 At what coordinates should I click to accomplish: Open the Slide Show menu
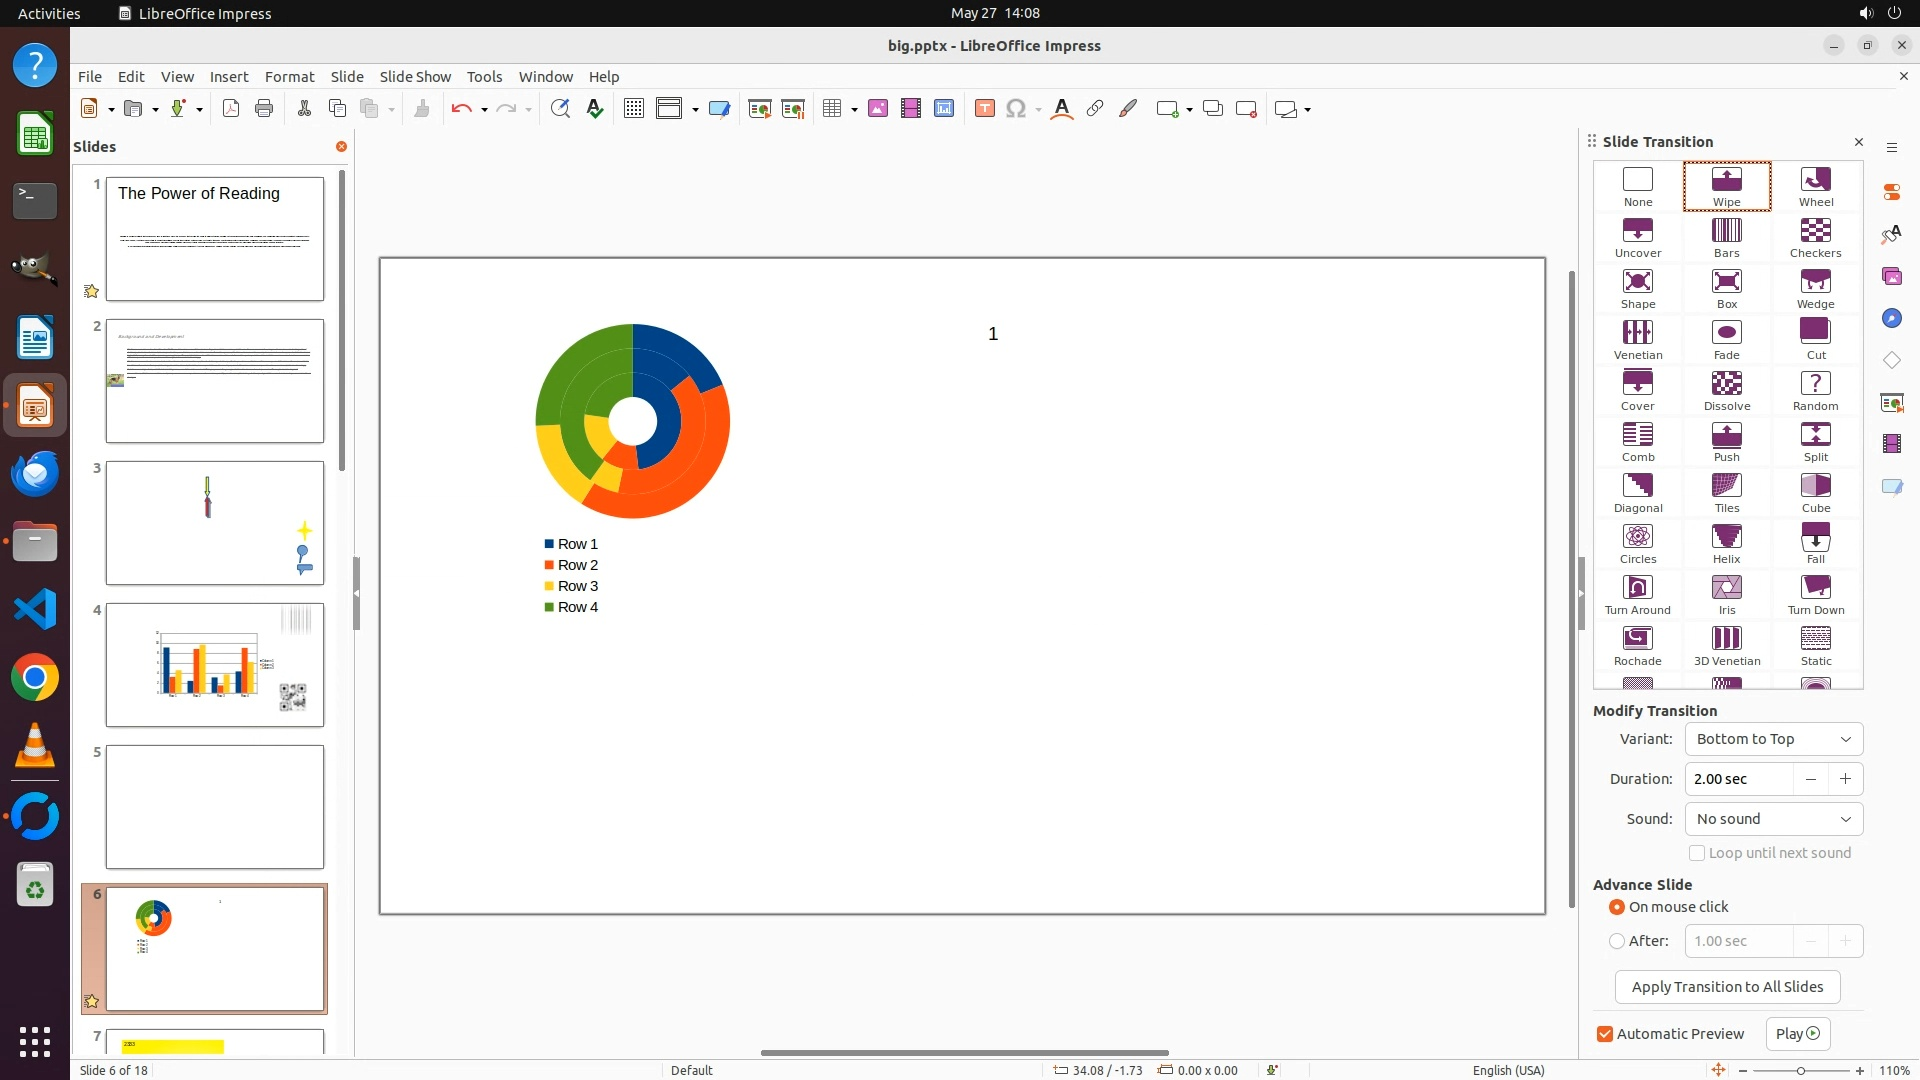point(415,77)
